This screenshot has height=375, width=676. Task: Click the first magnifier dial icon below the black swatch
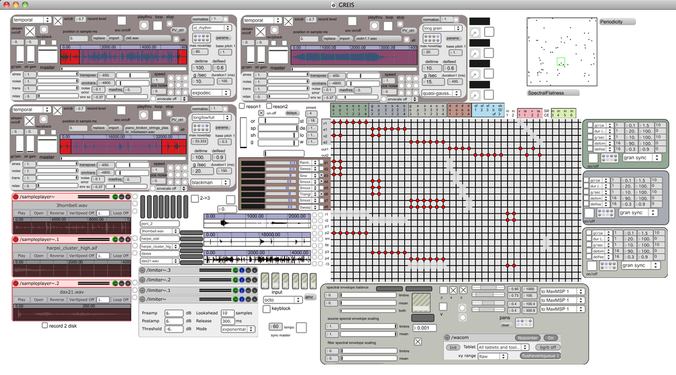(x=474, y=32)
